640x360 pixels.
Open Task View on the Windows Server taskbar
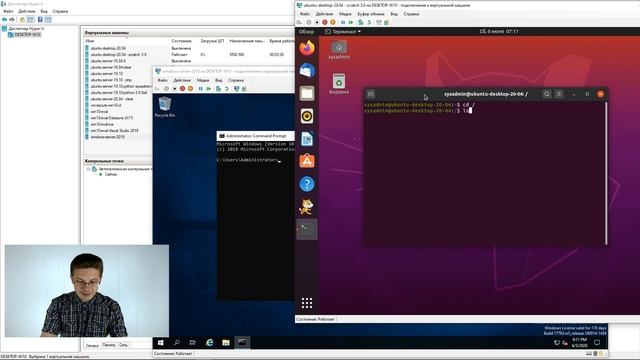(193, 343)
